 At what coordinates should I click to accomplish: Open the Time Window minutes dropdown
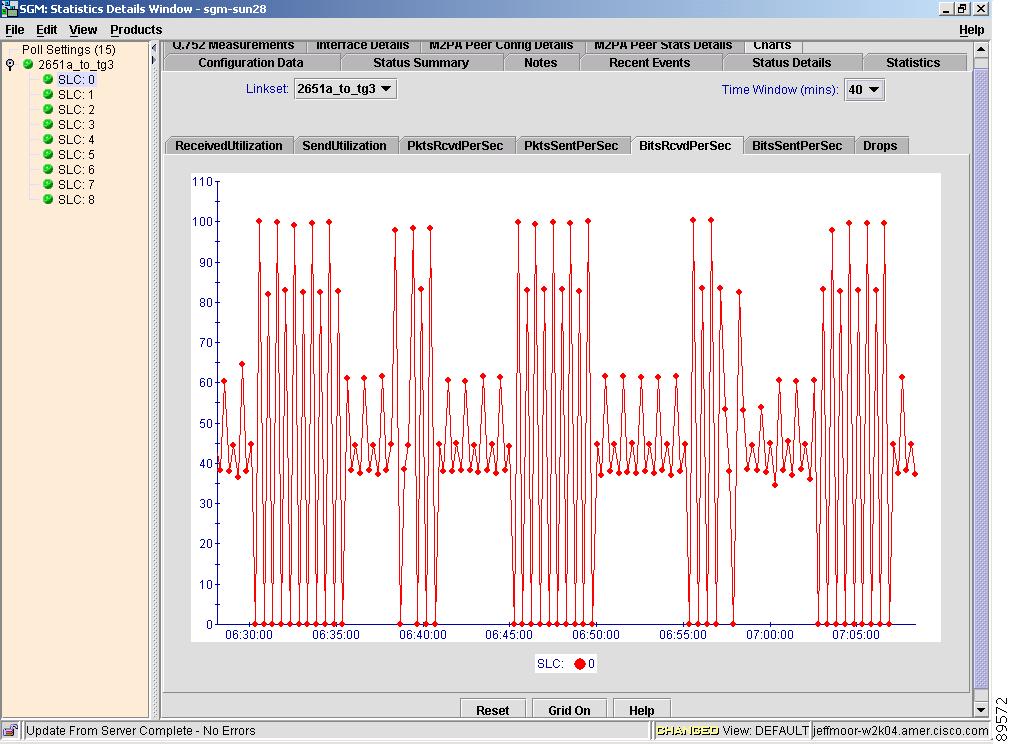pyautogui.click(x=864, y=90)
